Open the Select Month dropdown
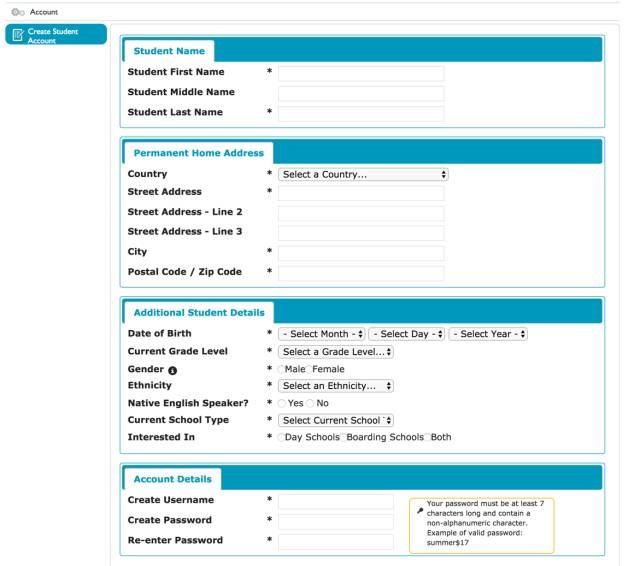 click(321, 334)
